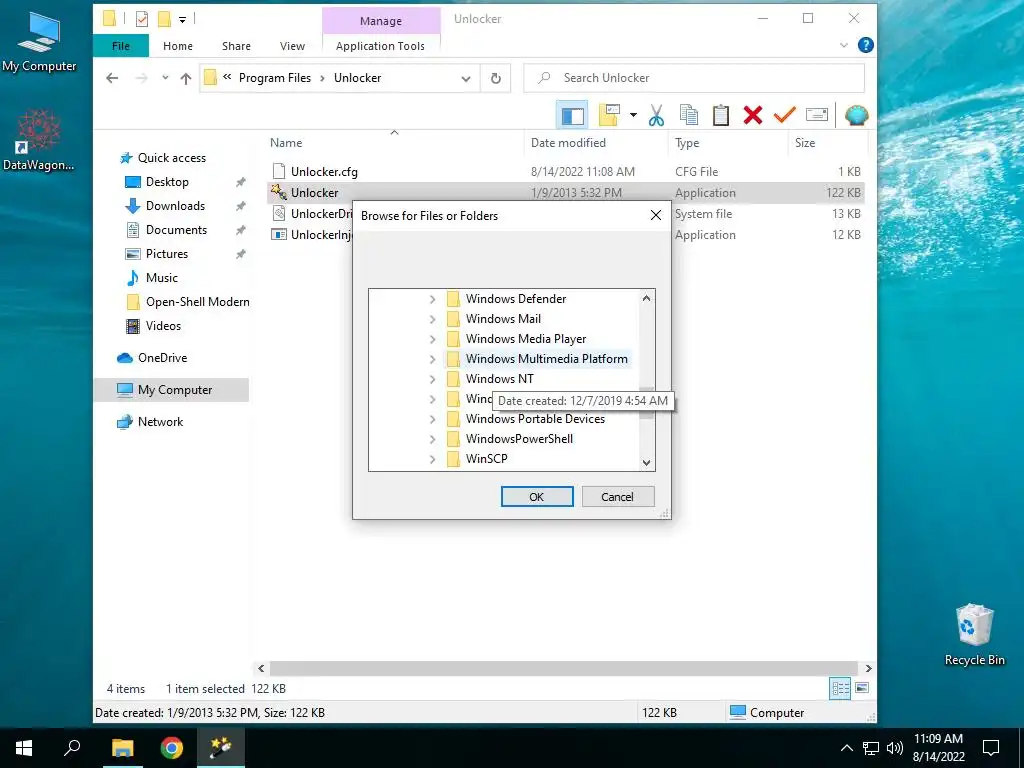Go back with the left arrow
The height and width of the screenshot is (768, 1024).
tap(112, 78)
